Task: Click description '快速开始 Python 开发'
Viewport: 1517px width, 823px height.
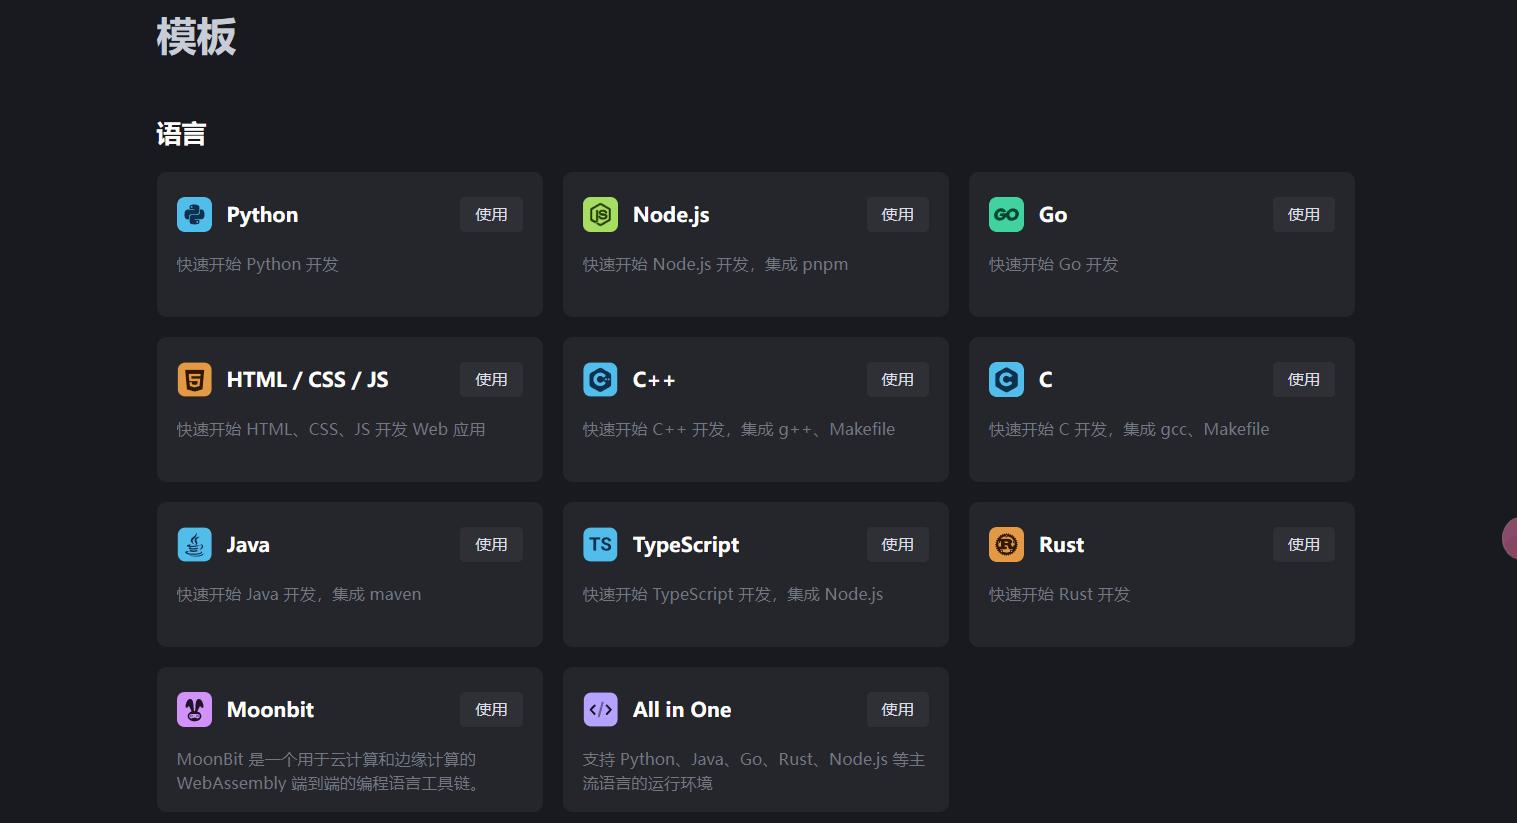Action: click(x=258, y=264)
